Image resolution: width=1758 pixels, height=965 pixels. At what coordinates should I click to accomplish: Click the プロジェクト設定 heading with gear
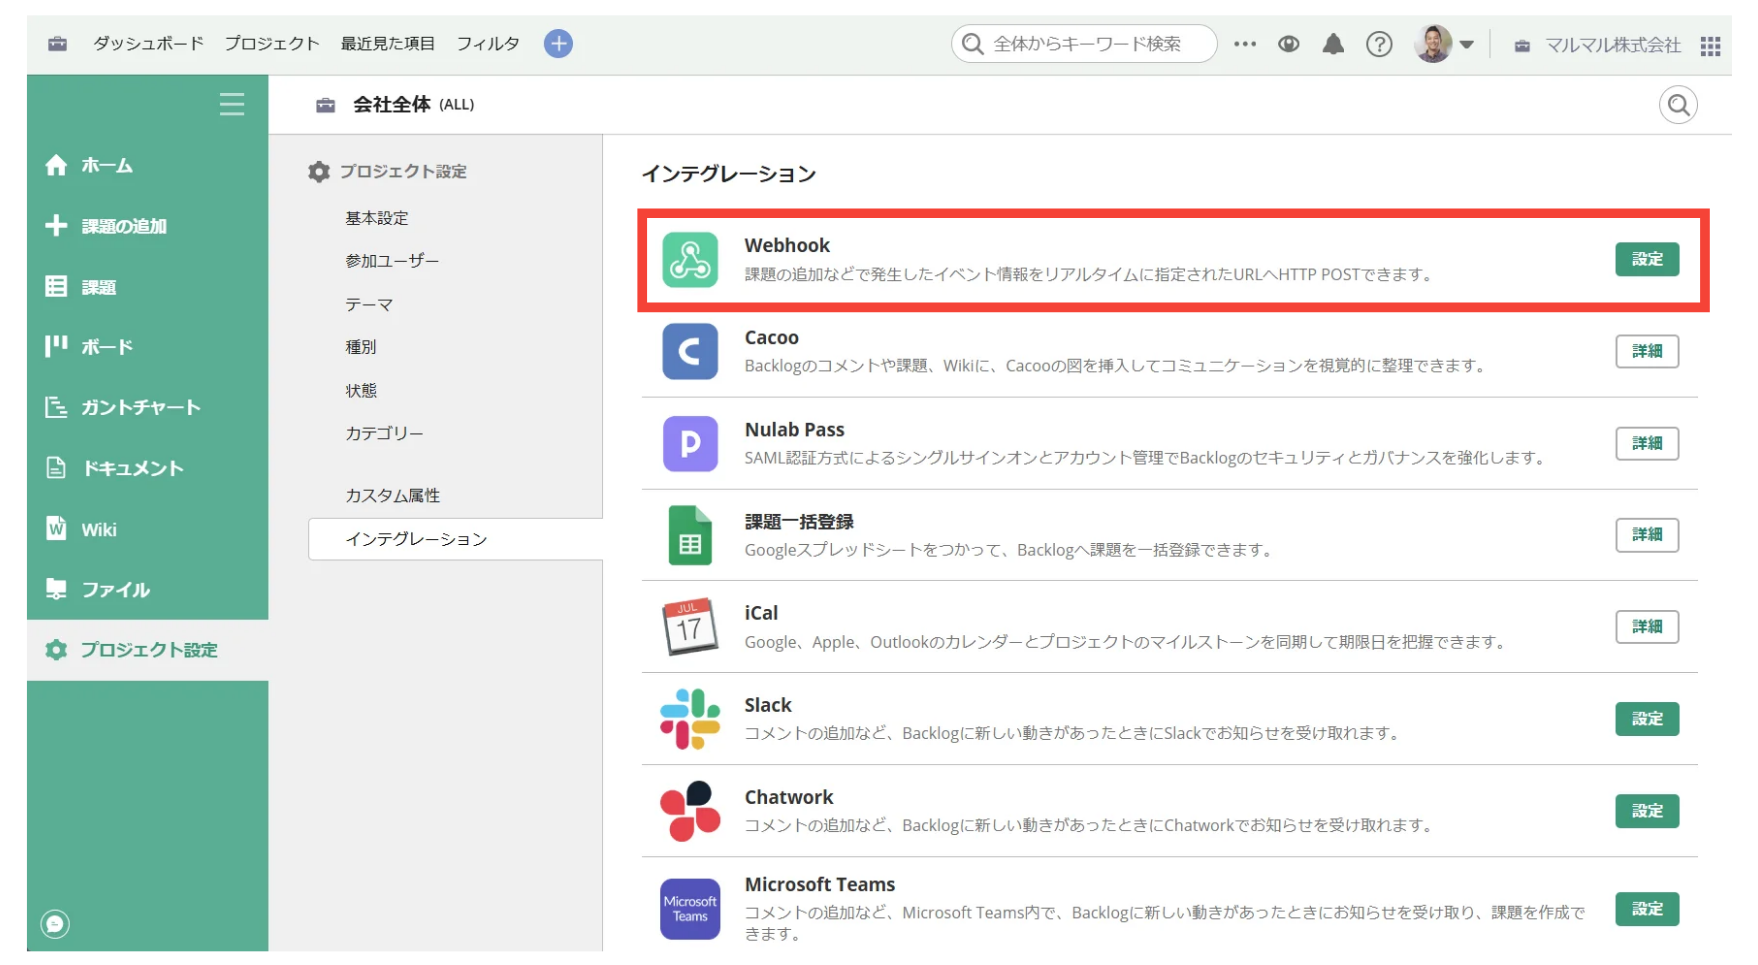pyautogui.click(x=388, y=172)
